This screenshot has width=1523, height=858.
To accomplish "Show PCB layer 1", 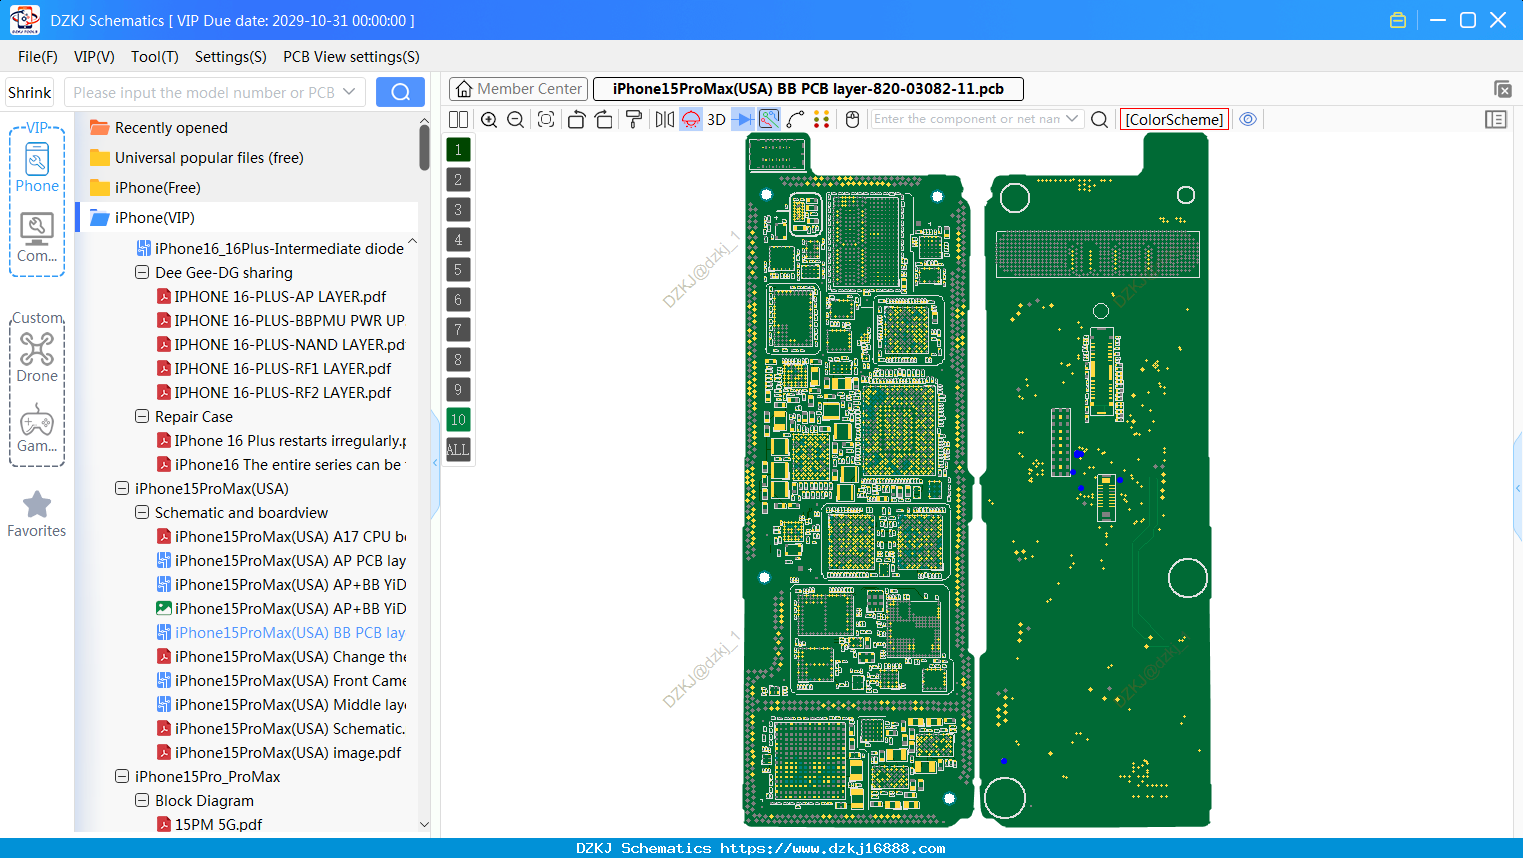I will pos(458,150).
